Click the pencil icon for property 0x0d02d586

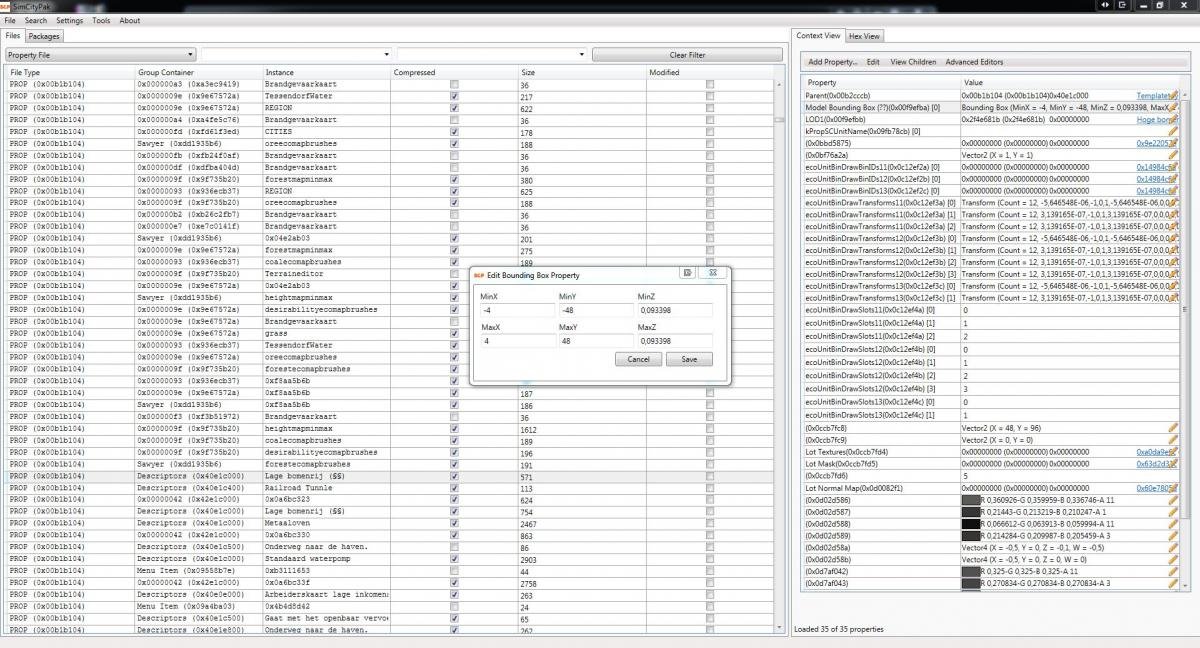1173,499
